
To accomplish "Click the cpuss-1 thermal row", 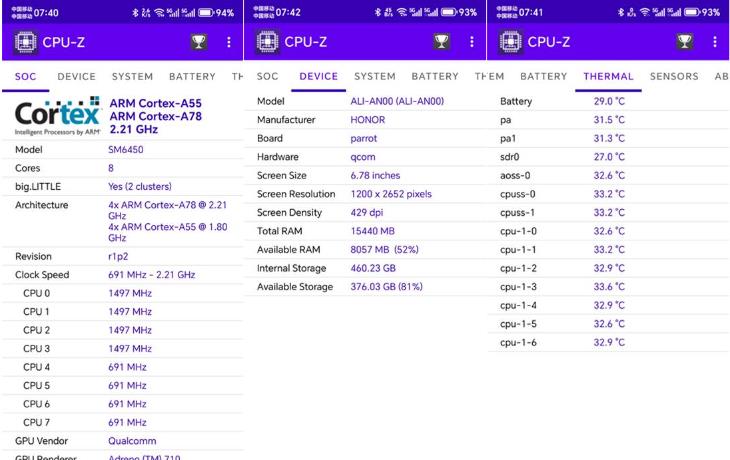I will pos(608,213).
